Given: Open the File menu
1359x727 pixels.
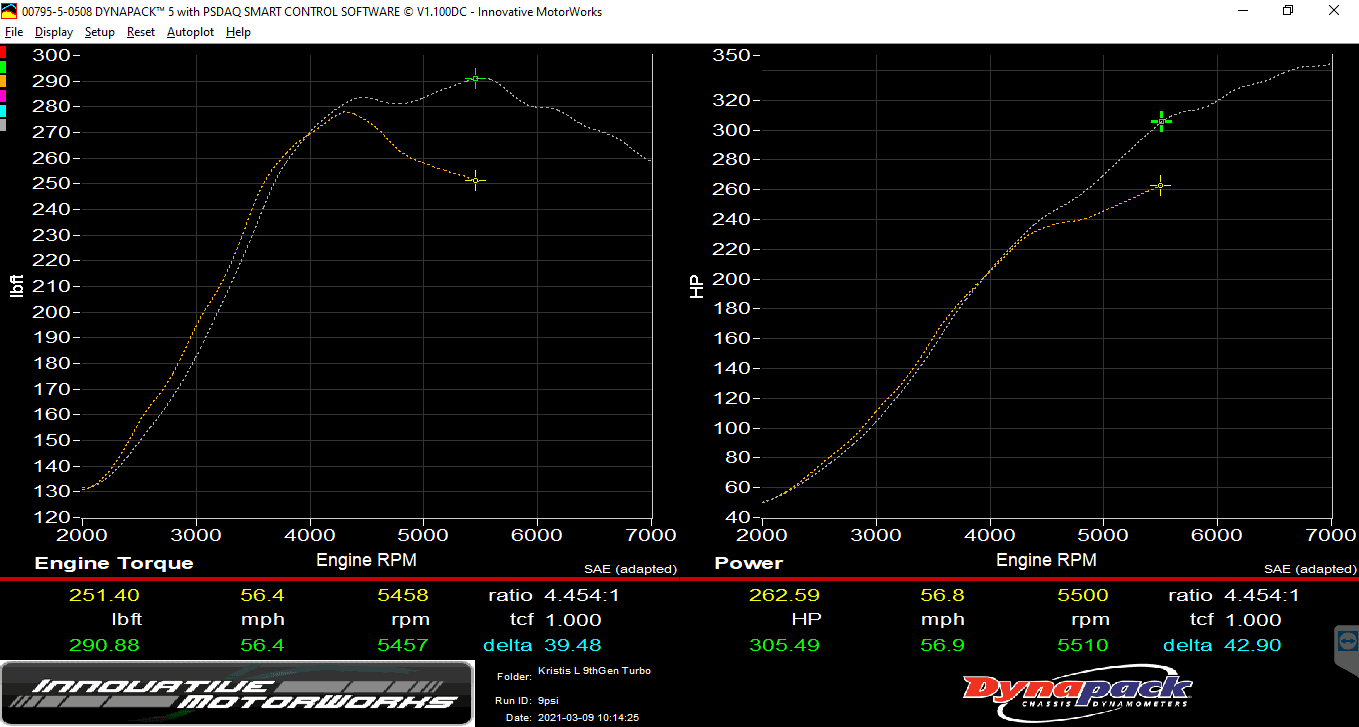Looking at the screenshot, I should tap(14, 32).
